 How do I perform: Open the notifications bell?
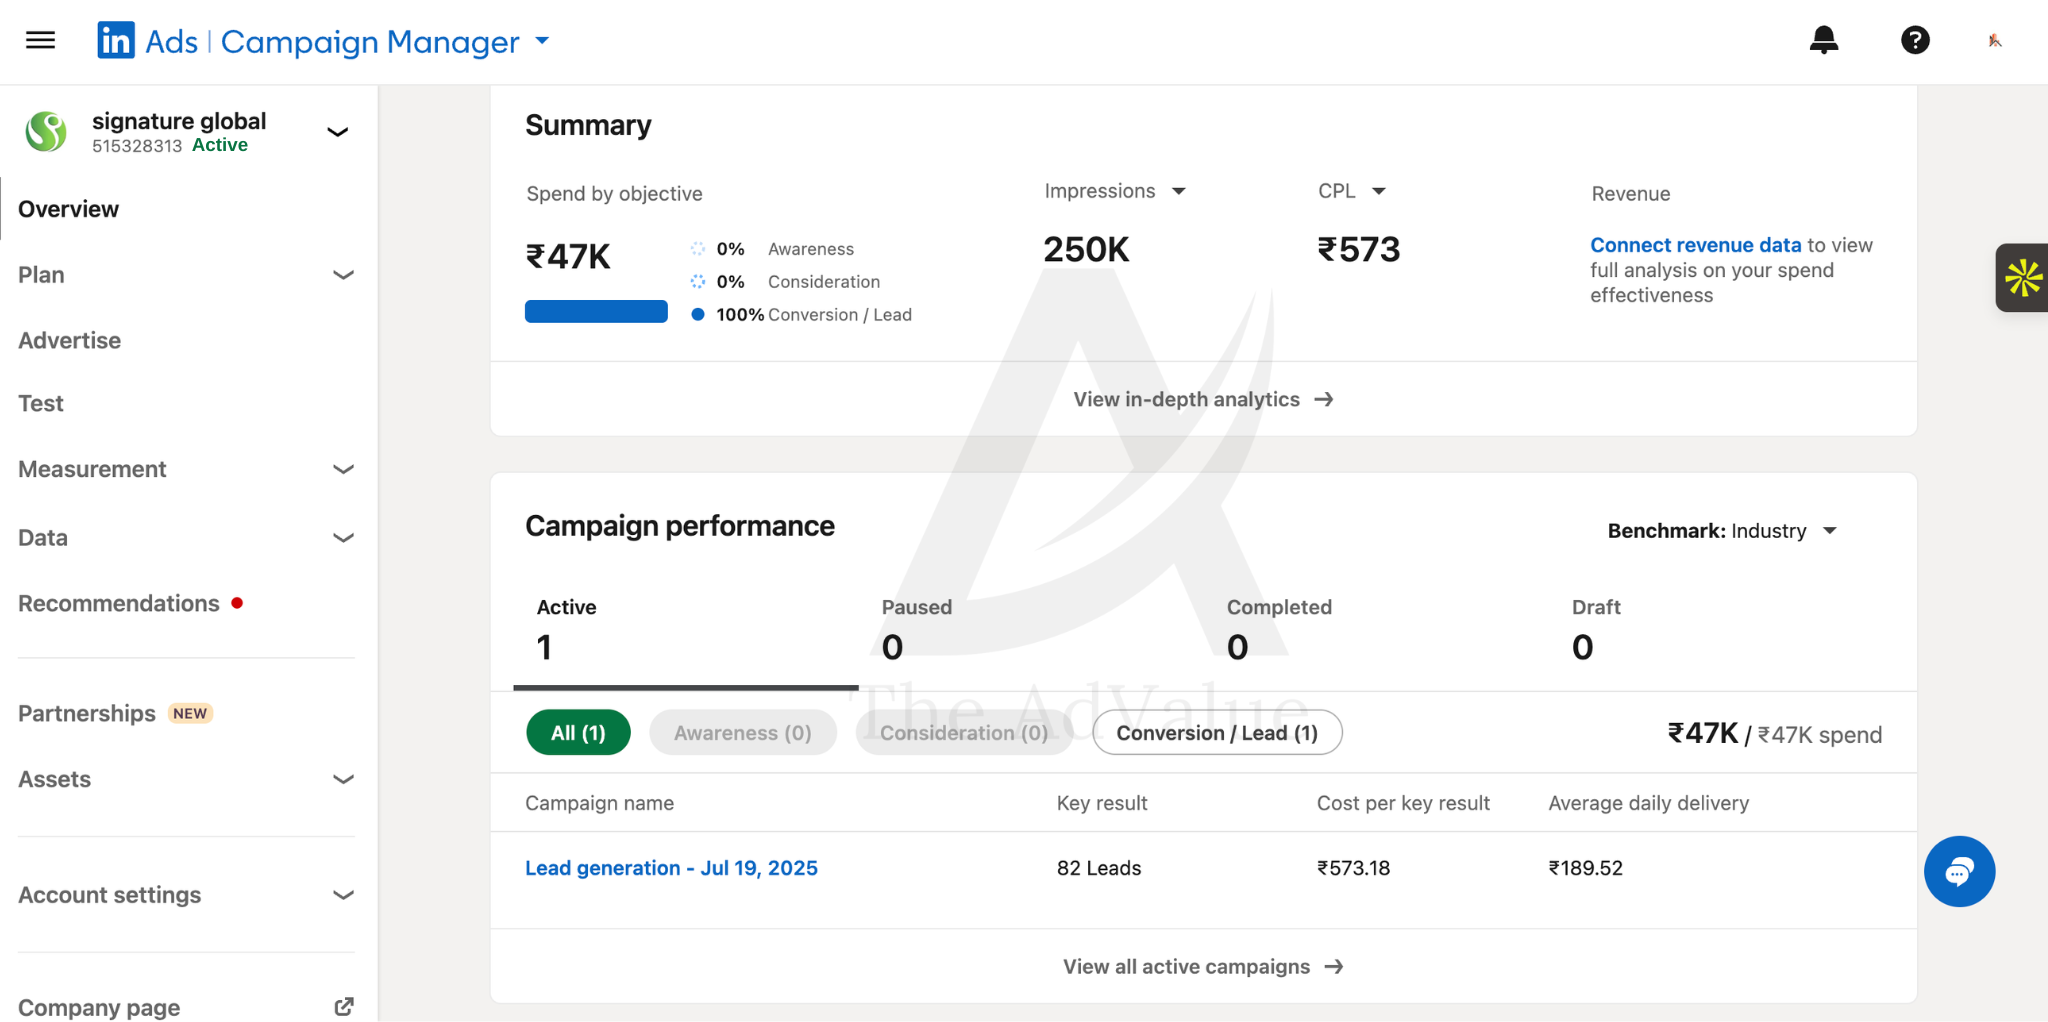click(x=1824, y=40)
